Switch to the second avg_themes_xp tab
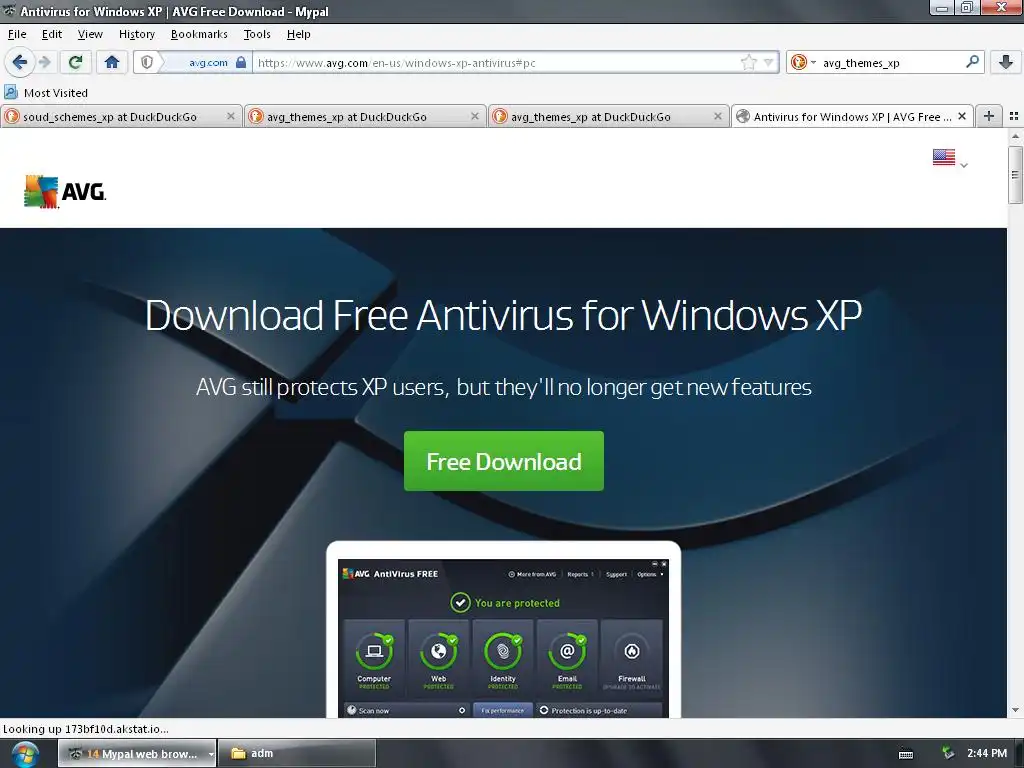Viewport: 1024px width, 768px height. click(x=364, y=116)
